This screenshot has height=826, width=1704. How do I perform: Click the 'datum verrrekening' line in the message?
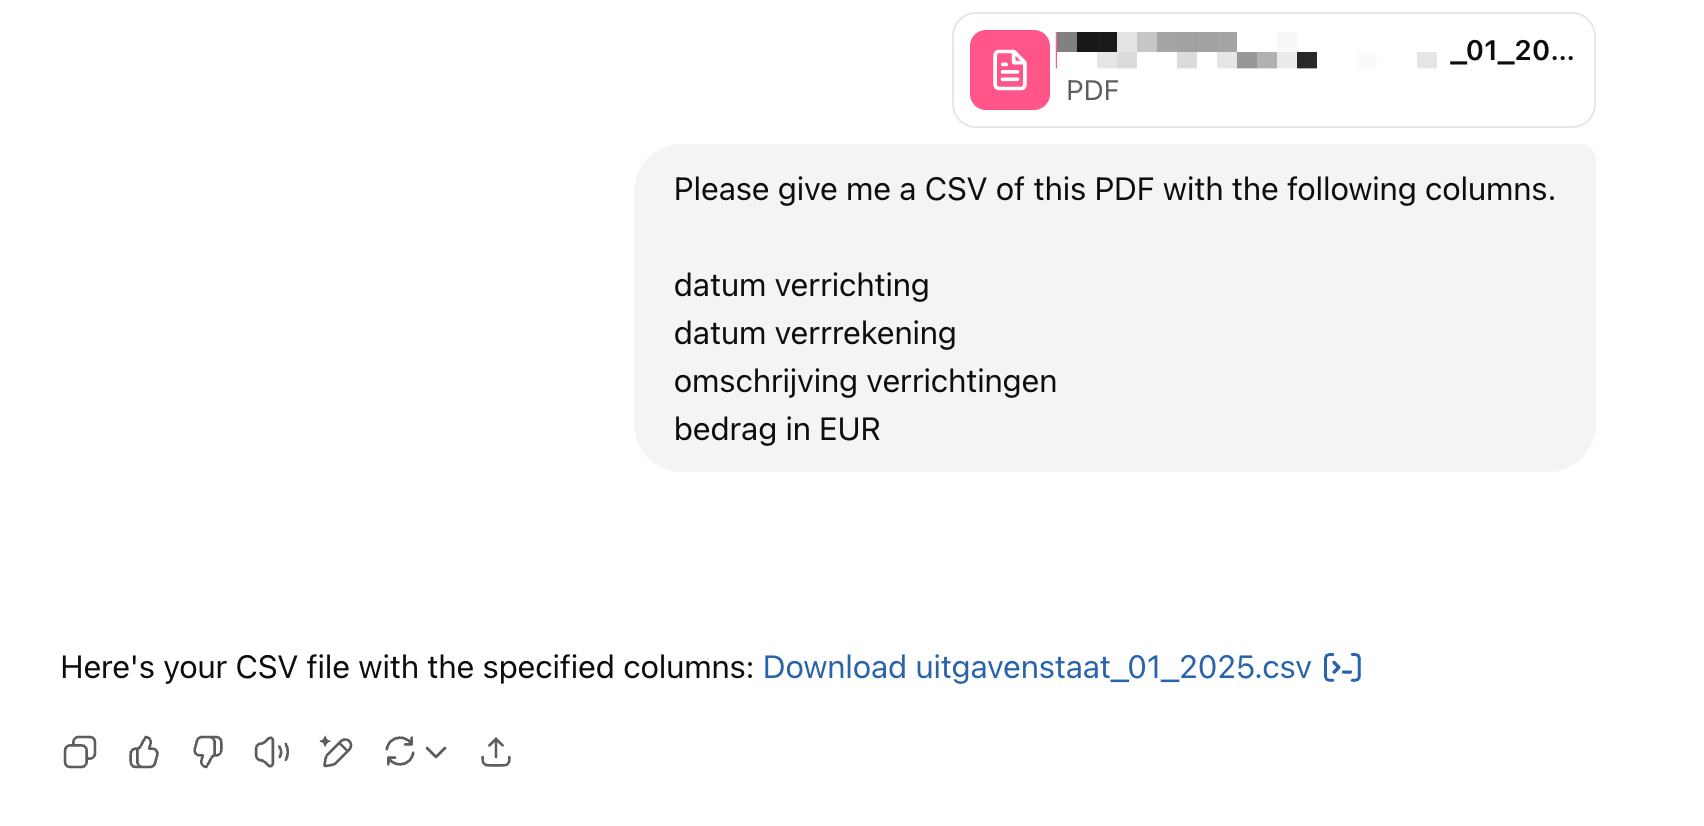pyautogui.click(x=815, y=333)
